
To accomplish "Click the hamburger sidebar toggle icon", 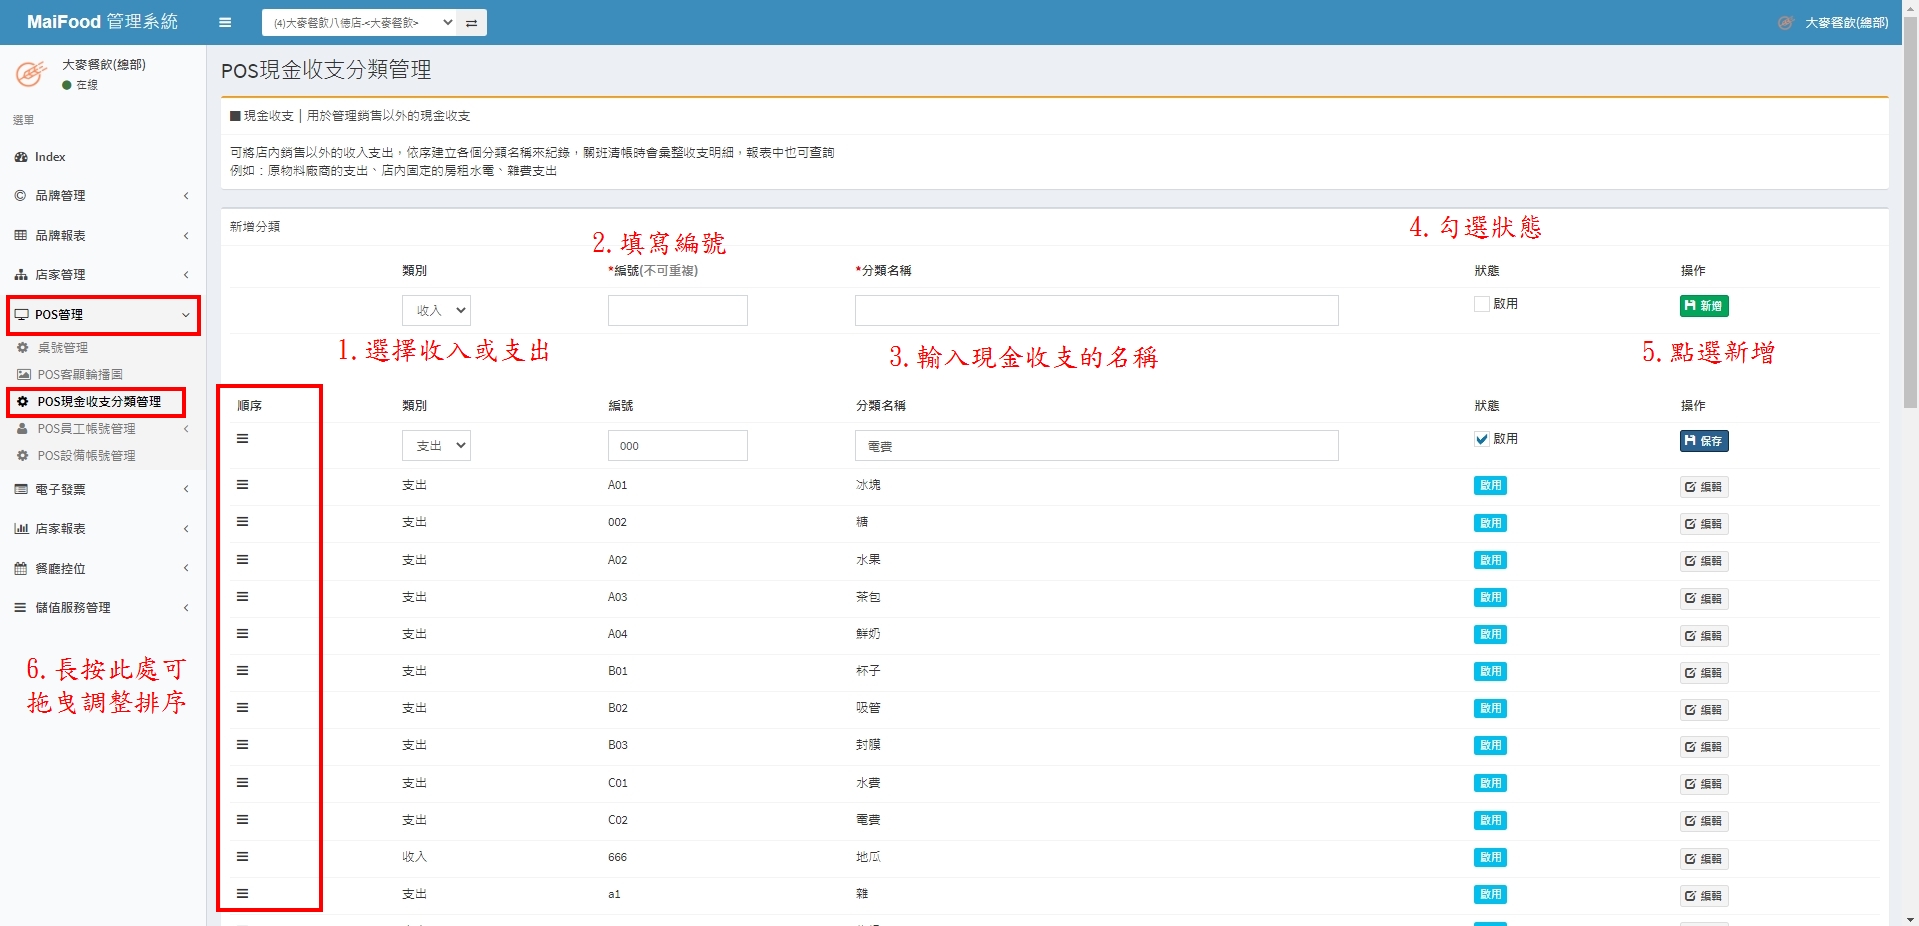I will coord(225,22).
